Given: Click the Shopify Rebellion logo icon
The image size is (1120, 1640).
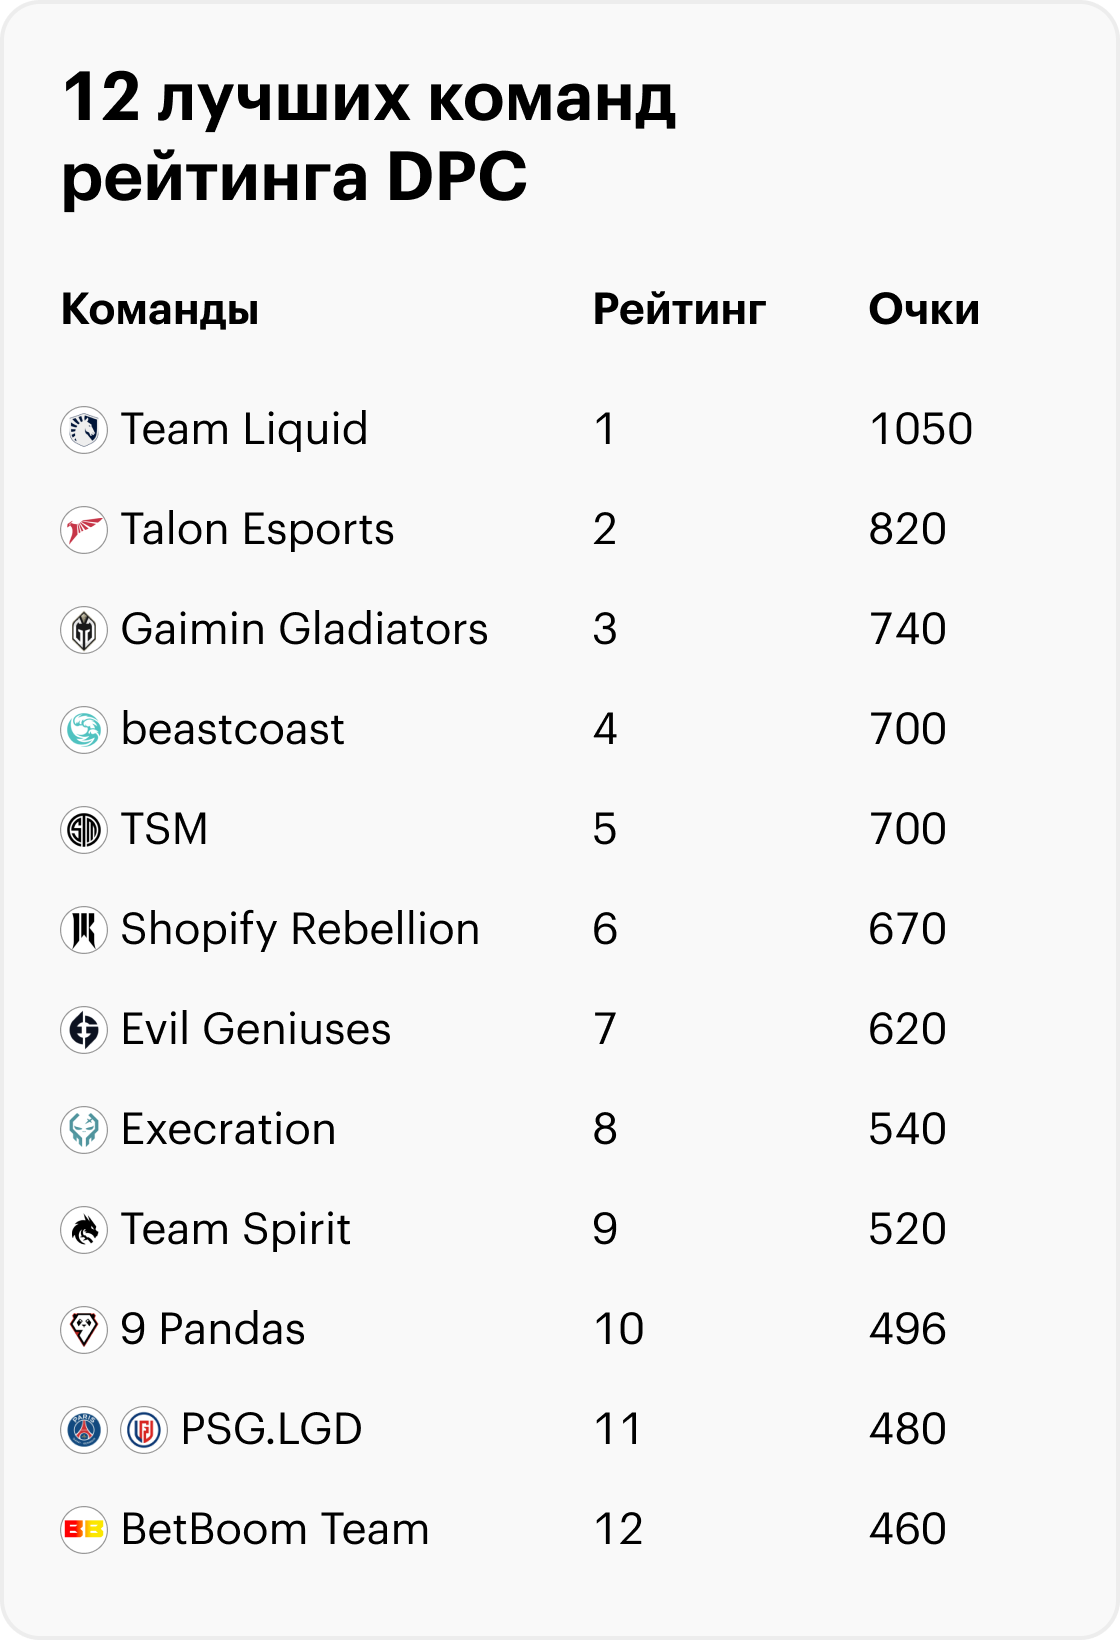Looking at the screenshot, I should (84, 930).
